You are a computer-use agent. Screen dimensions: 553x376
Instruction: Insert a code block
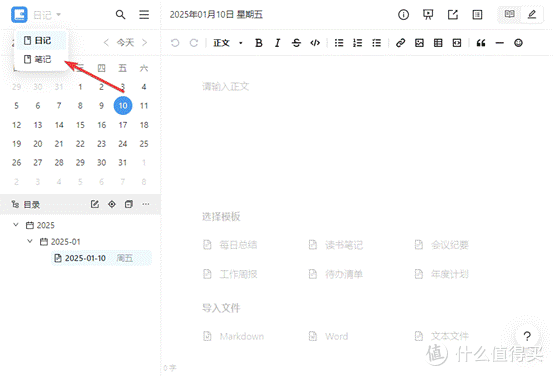457,43
